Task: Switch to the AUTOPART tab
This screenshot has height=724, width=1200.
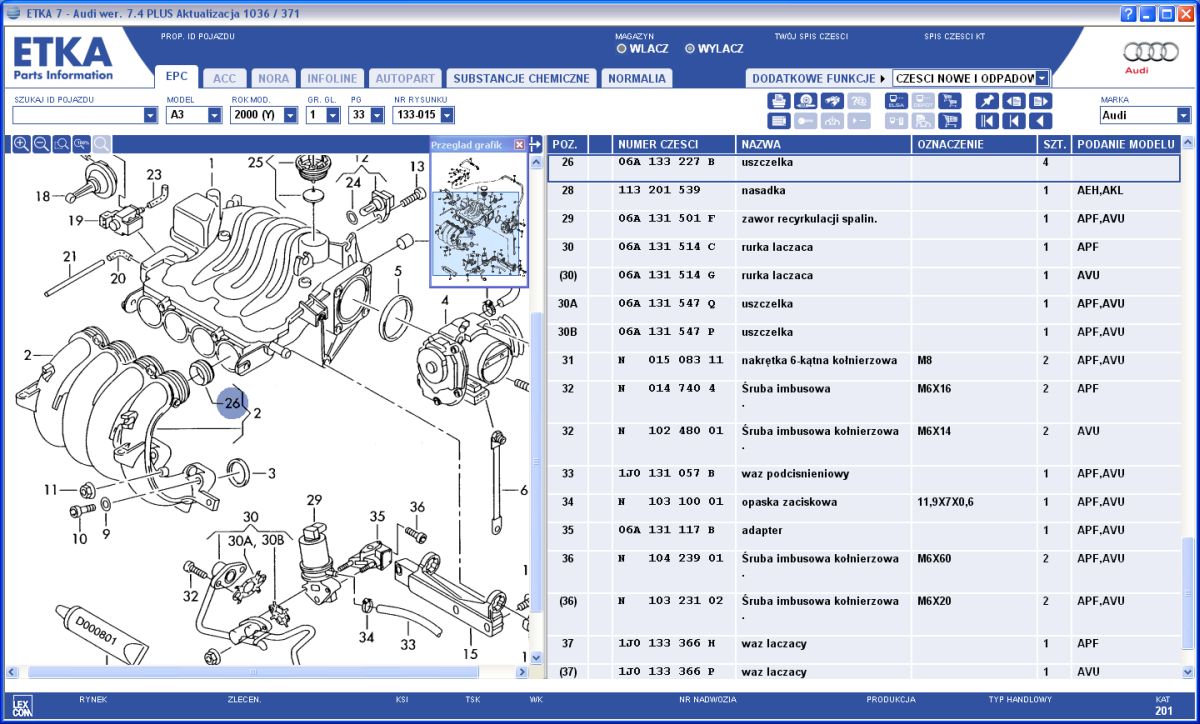Action: (405, 78)
